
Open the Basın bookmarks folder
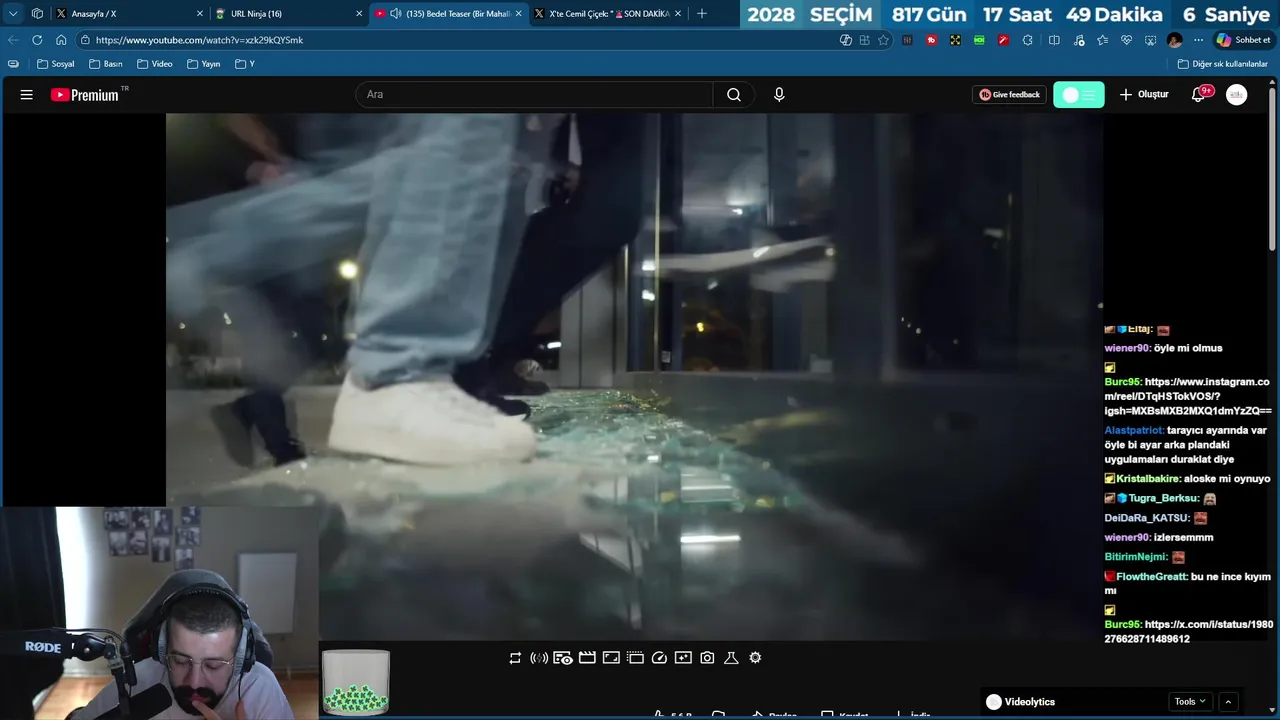point(106,64)
